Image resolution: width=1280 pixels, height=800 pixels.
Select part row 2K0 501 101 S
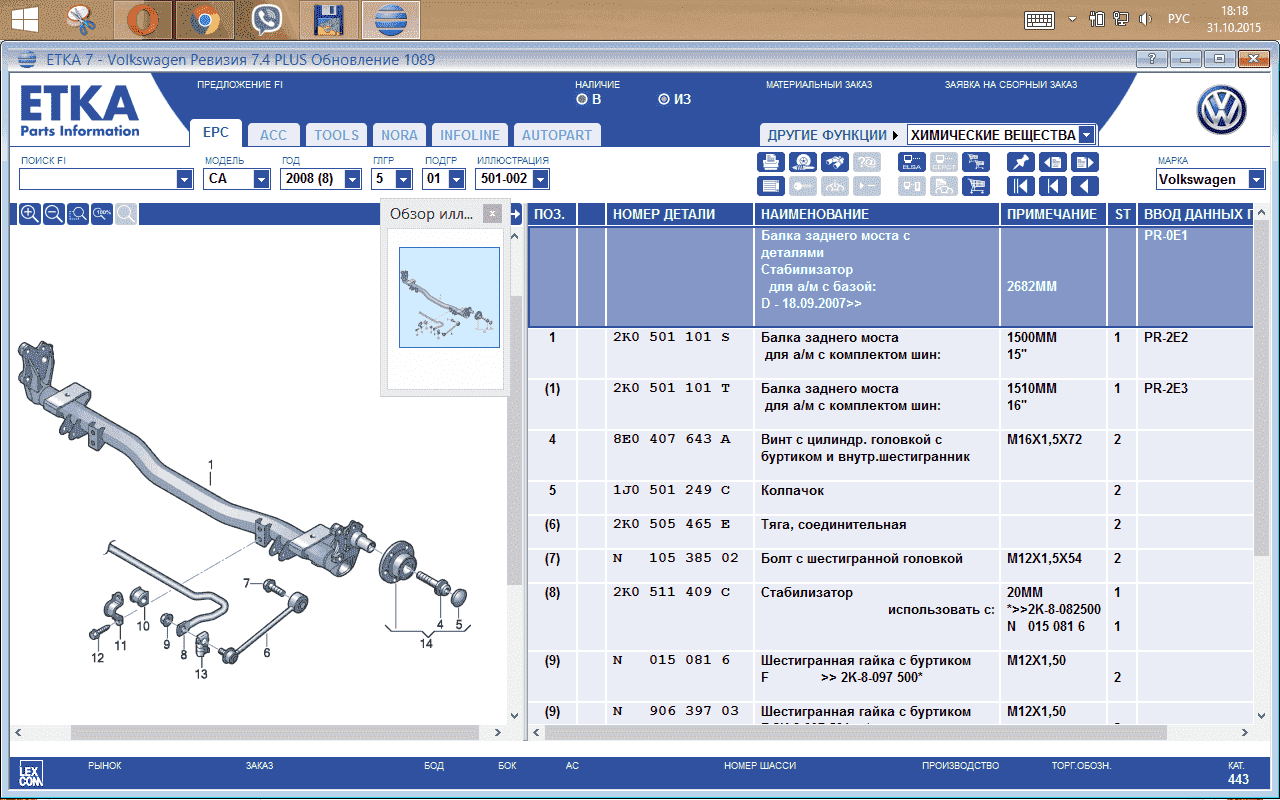coord(890,353)
